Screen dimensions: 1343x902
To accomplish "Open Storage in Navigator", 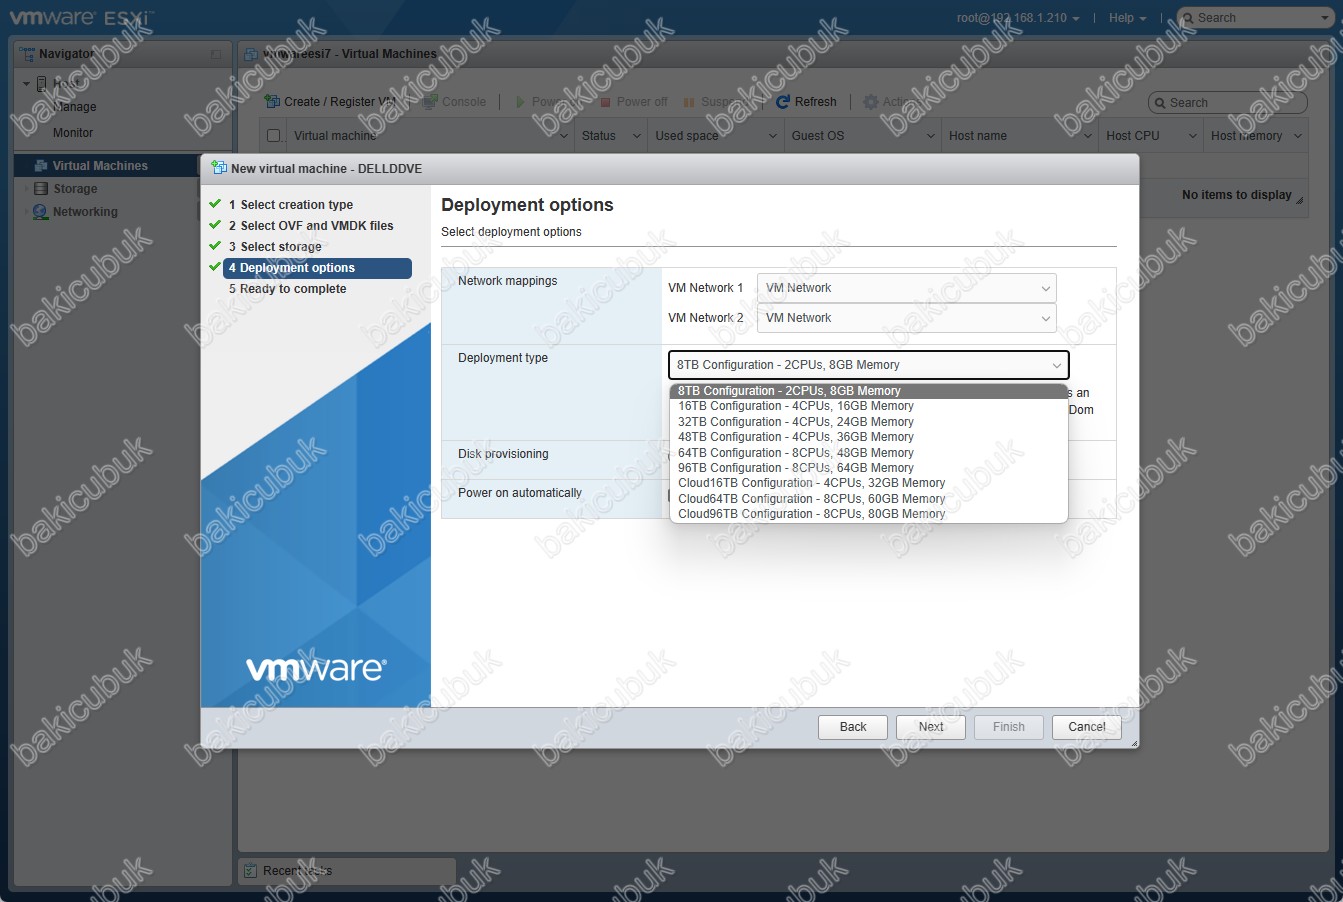I will 75,189.
